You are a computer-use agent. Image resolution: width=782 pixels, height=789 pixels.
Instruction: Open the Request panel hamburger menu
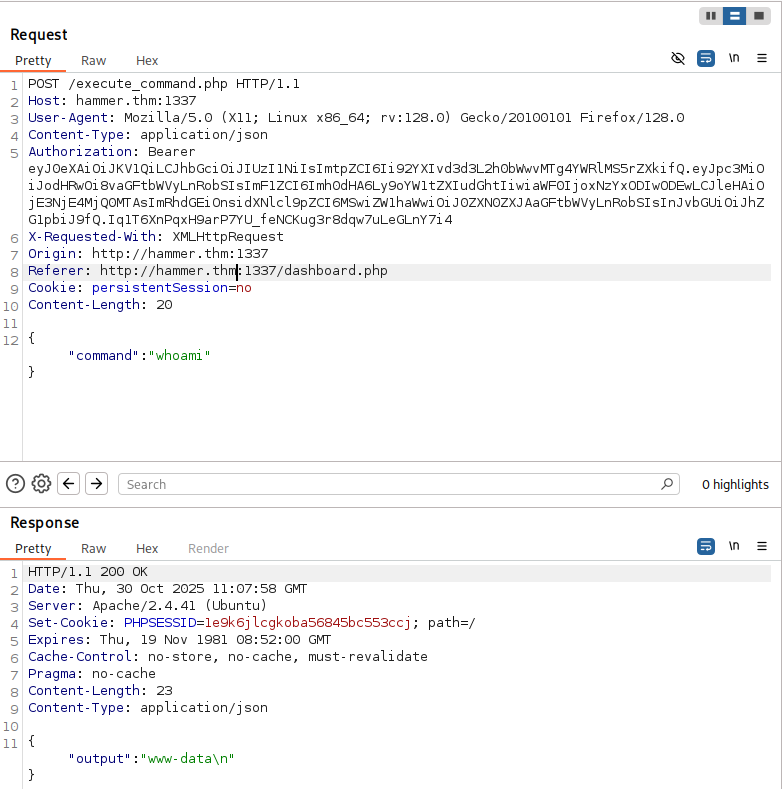761,59
